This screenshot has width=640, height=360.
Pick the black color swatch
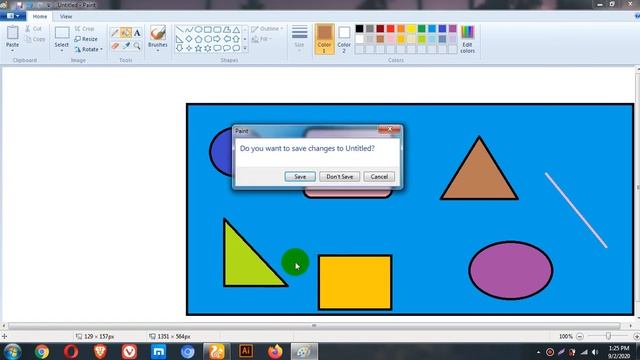359,29
